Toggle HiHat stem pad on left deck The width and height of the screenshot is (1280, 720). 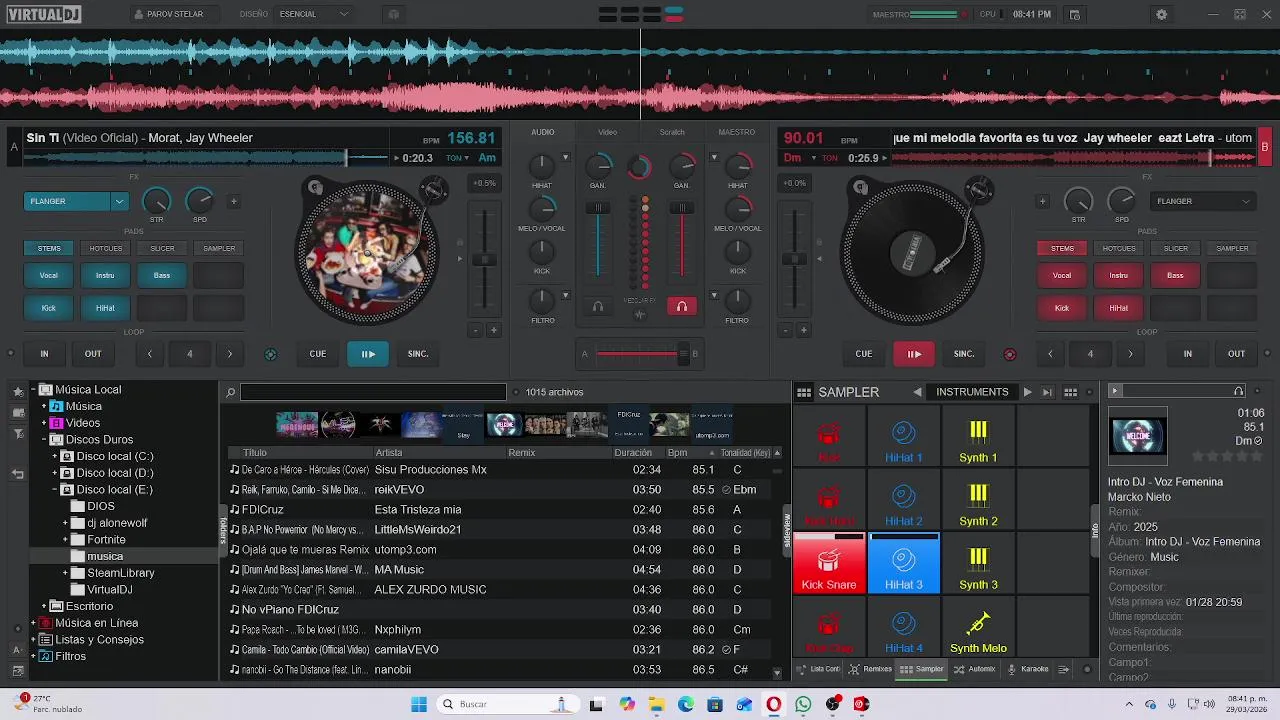105,308
